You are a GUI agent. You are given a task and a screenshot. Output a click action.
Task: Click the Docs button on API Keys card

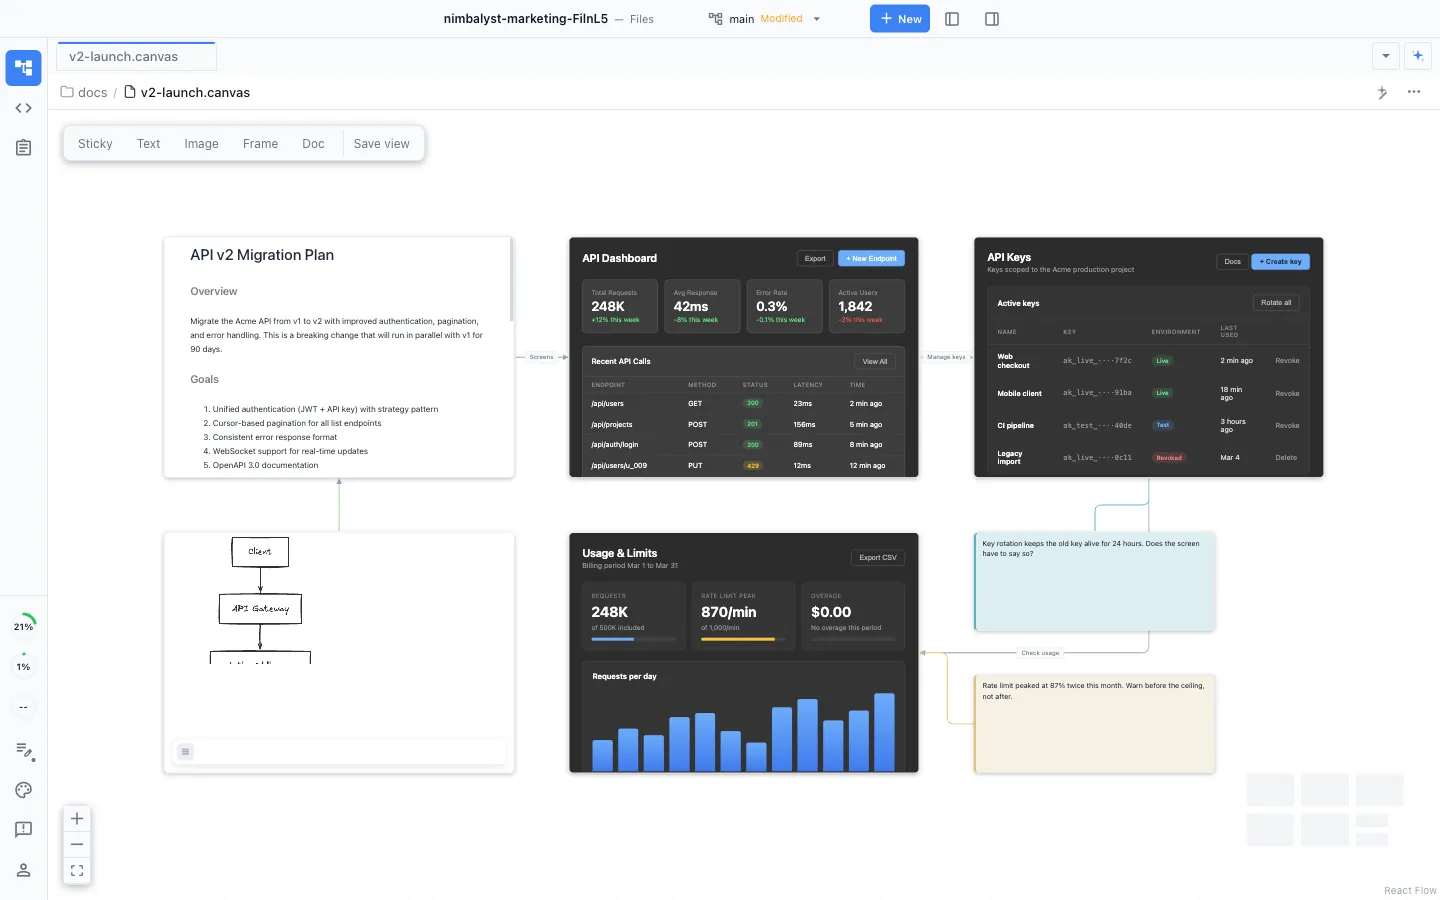[x=1232, y=262]
